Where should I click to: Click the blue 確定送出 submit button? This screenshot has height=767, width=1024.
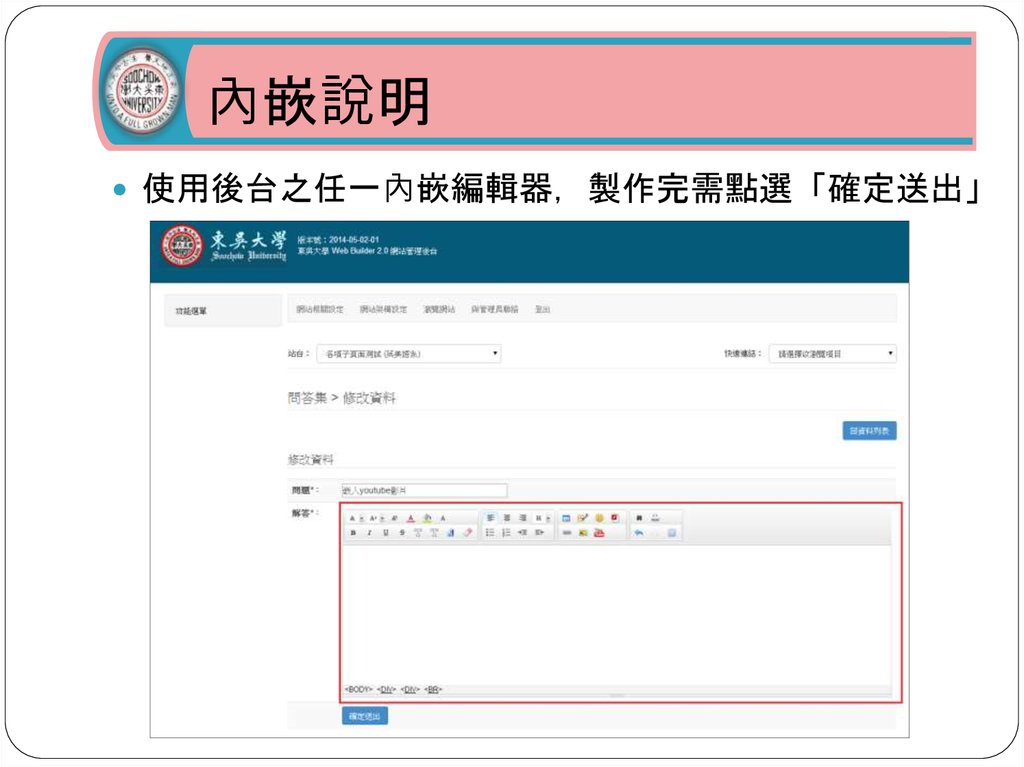pos(364,716)
